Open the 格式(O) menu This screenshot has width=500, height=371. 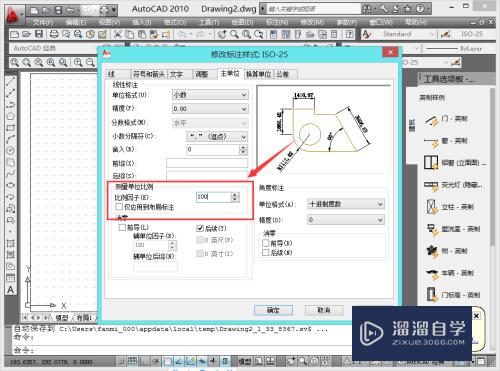[175, 22]
